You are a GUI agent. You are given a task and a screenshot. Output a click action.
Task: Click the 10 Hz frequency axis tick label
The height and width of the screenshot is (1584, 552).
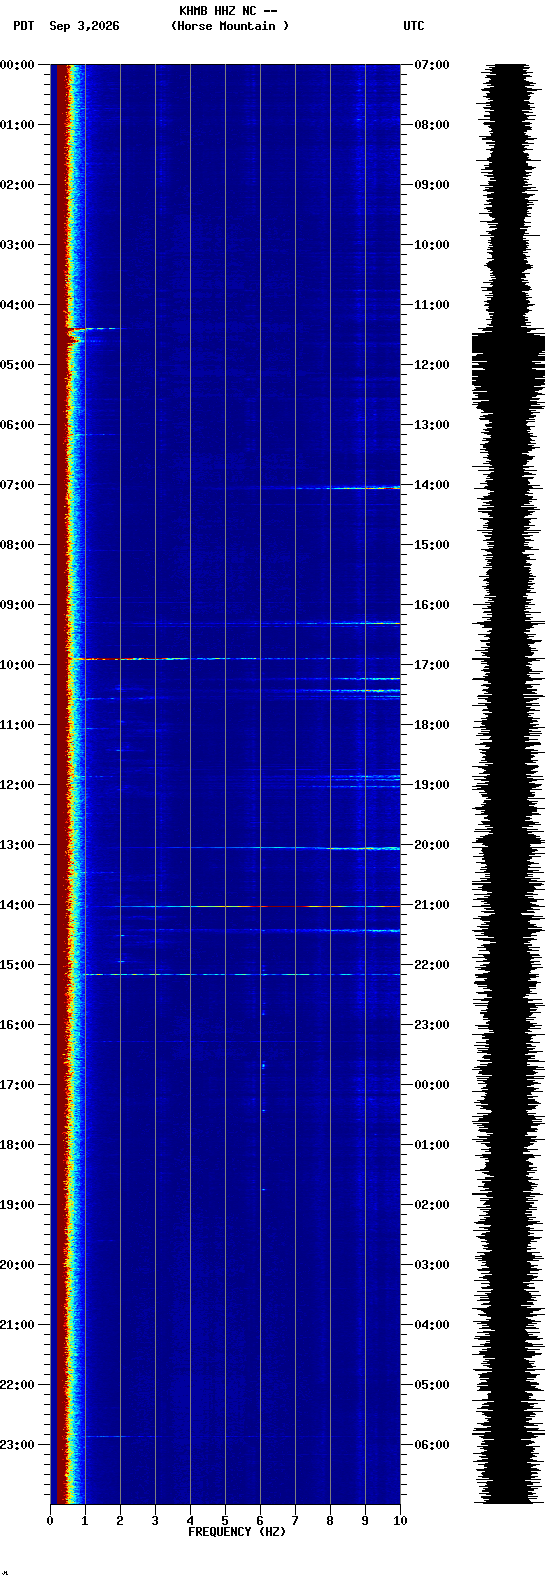coord(400,1521)
